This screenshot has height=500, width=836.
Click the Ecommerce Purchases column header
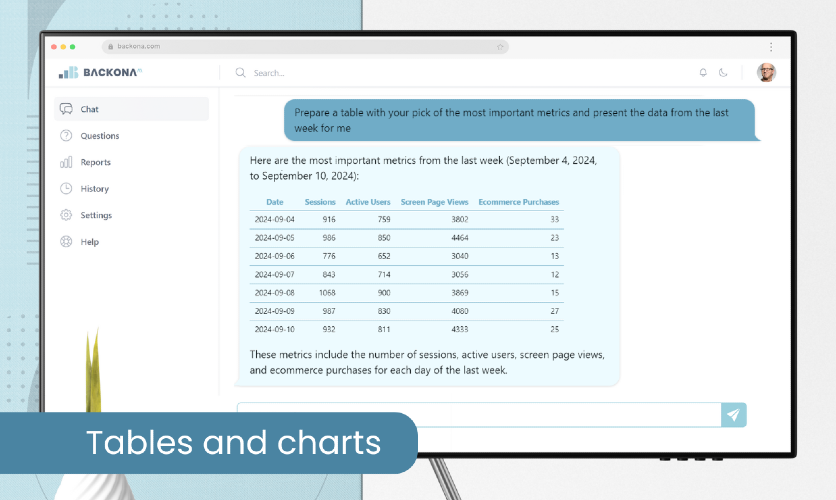click(519, 202)
